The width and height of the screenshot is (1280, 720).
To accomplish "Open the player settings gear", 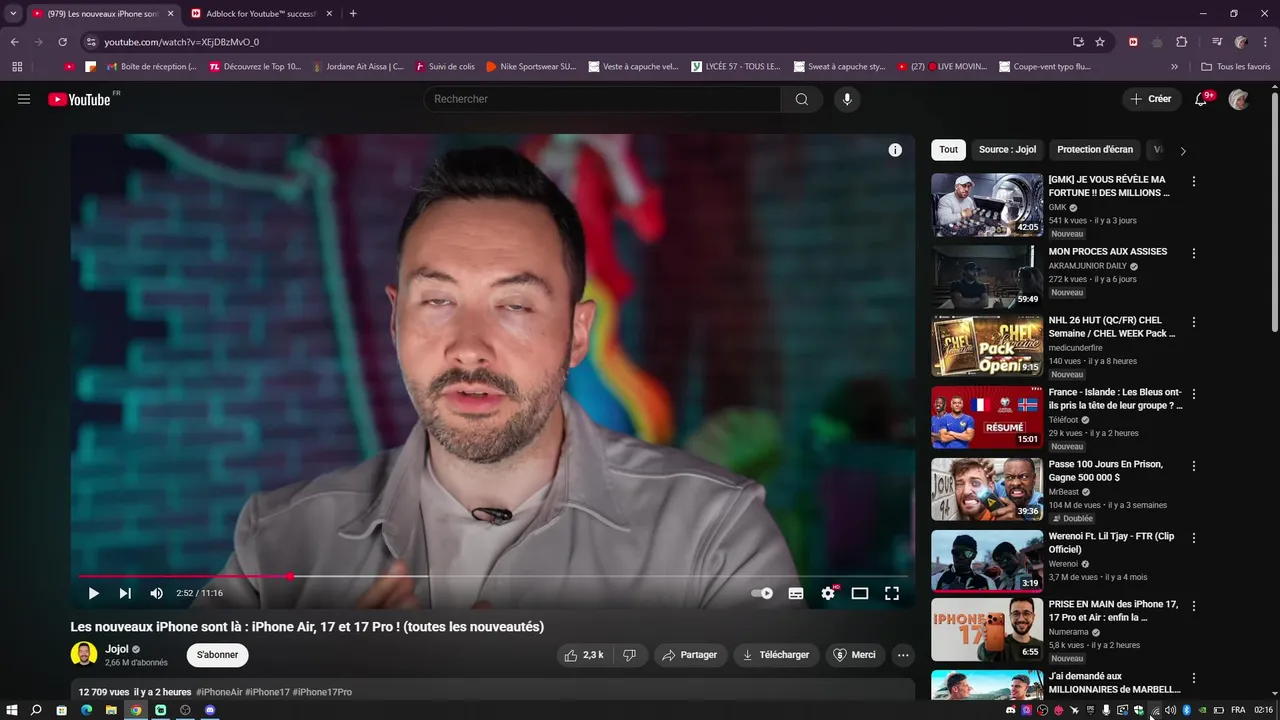I will coord(828,593).
